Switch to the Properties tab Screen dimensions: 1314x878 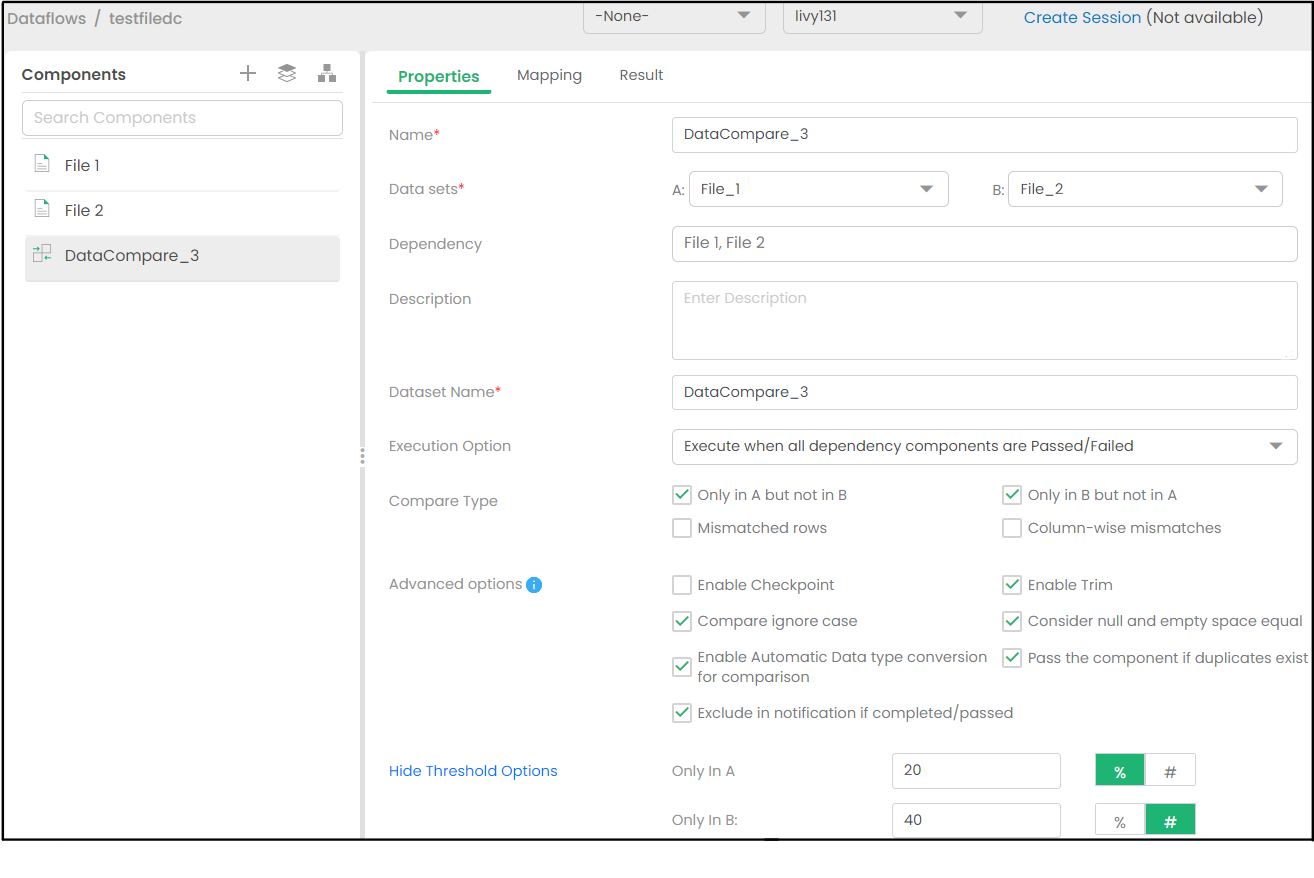439,76
